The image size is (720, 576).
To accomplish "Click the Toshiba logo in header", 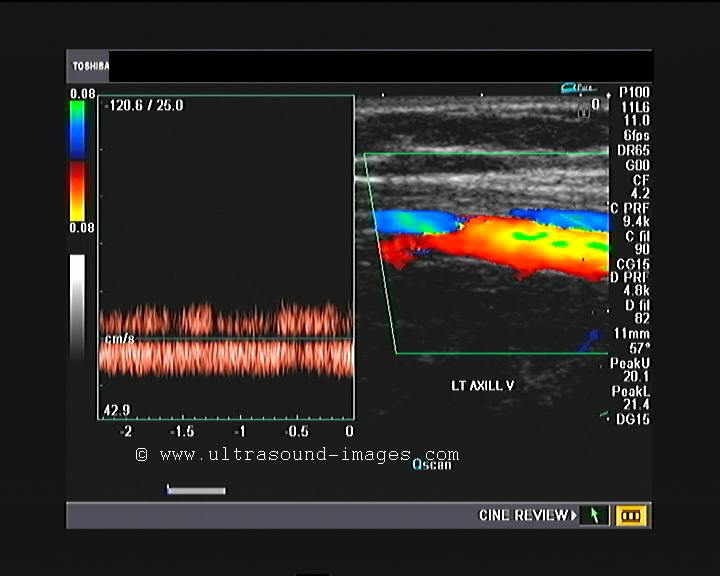I will pyautogui.click(x=87, y=67).
